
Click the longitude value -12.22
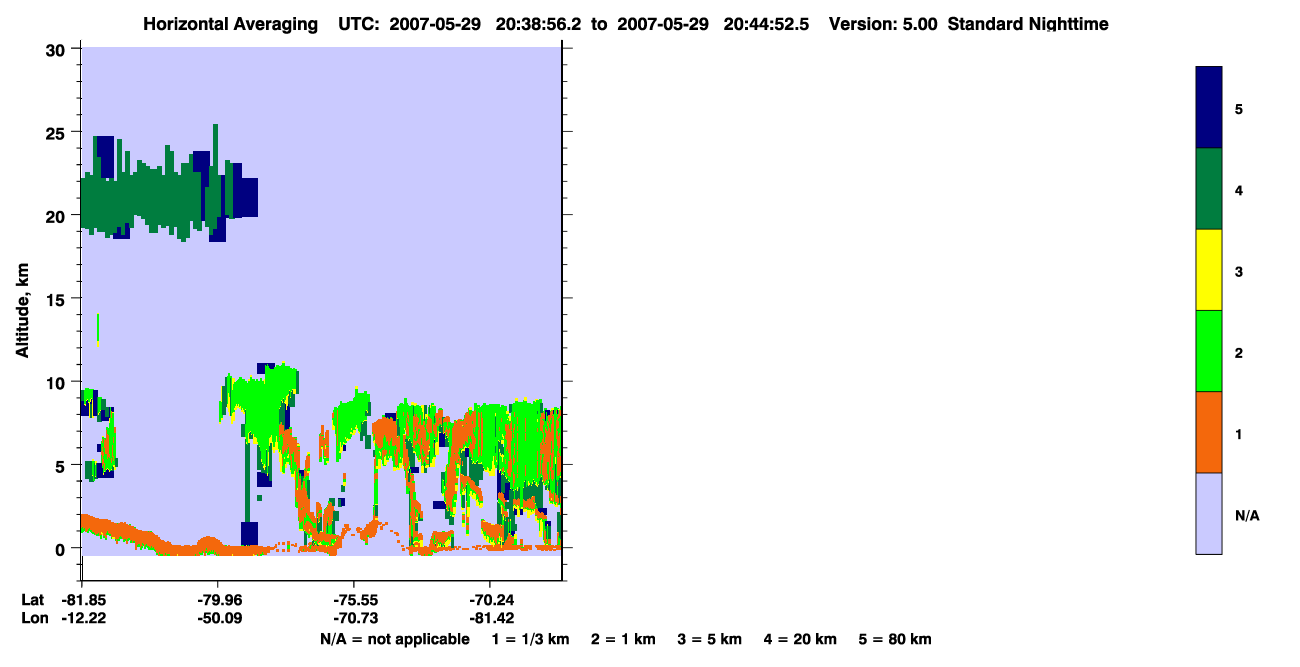pyautogui.click(x=82, y=618)
